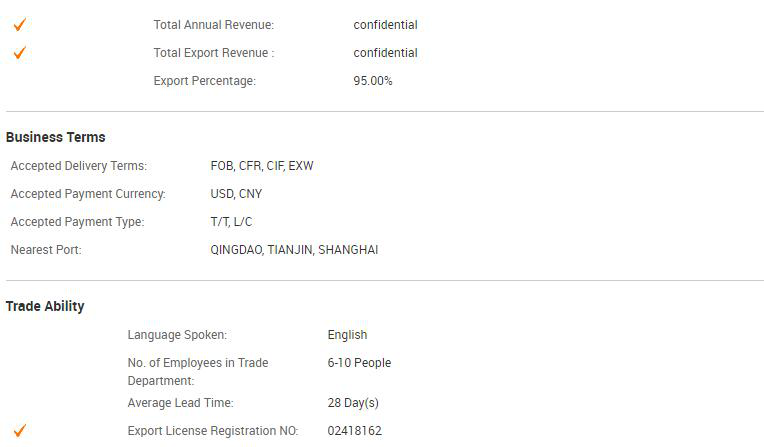
Task: Click the orange checkmark beside Total Export Revenue
Action: [20, 53]
